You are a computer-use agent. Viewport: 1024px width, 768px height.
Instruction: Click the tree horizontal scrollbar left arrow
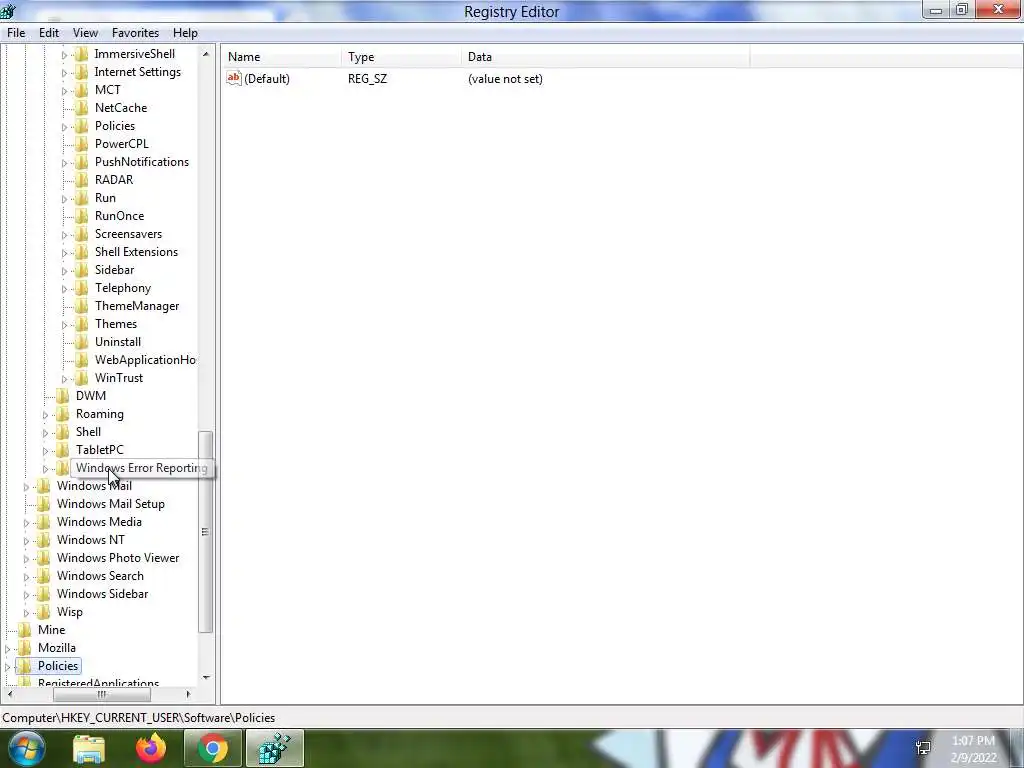[x=10, y=694]
